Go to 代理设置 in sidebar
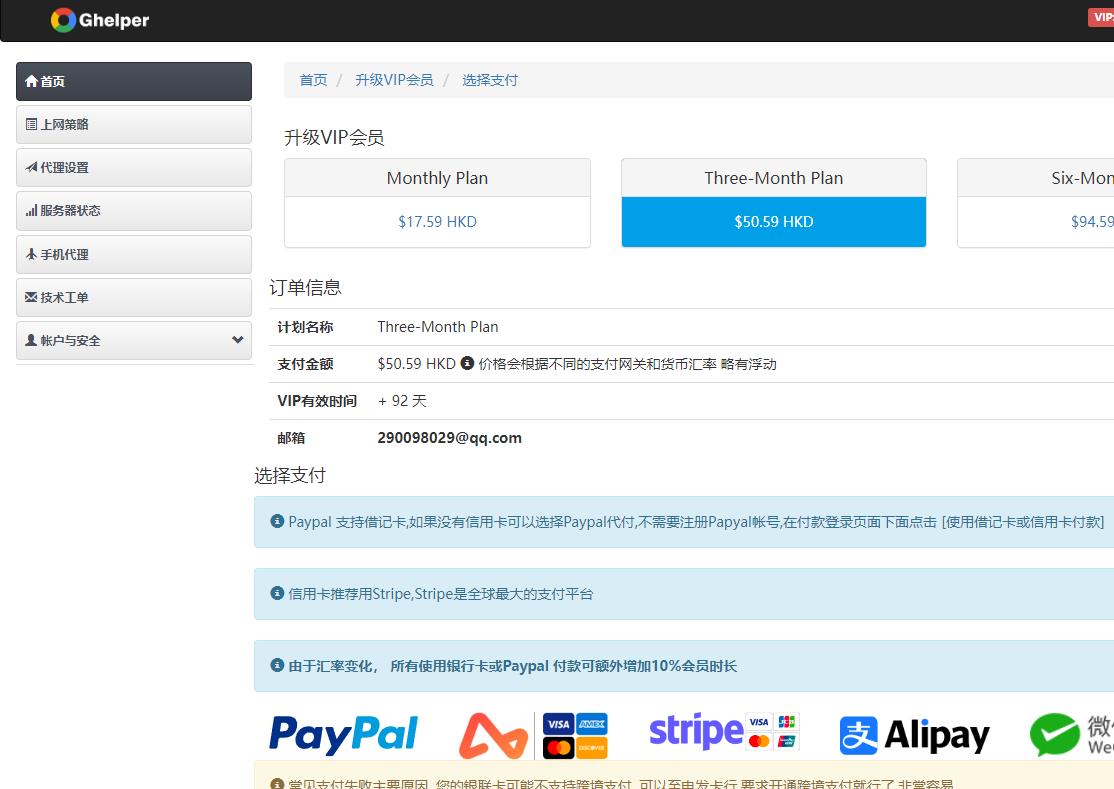 point(134,168)
